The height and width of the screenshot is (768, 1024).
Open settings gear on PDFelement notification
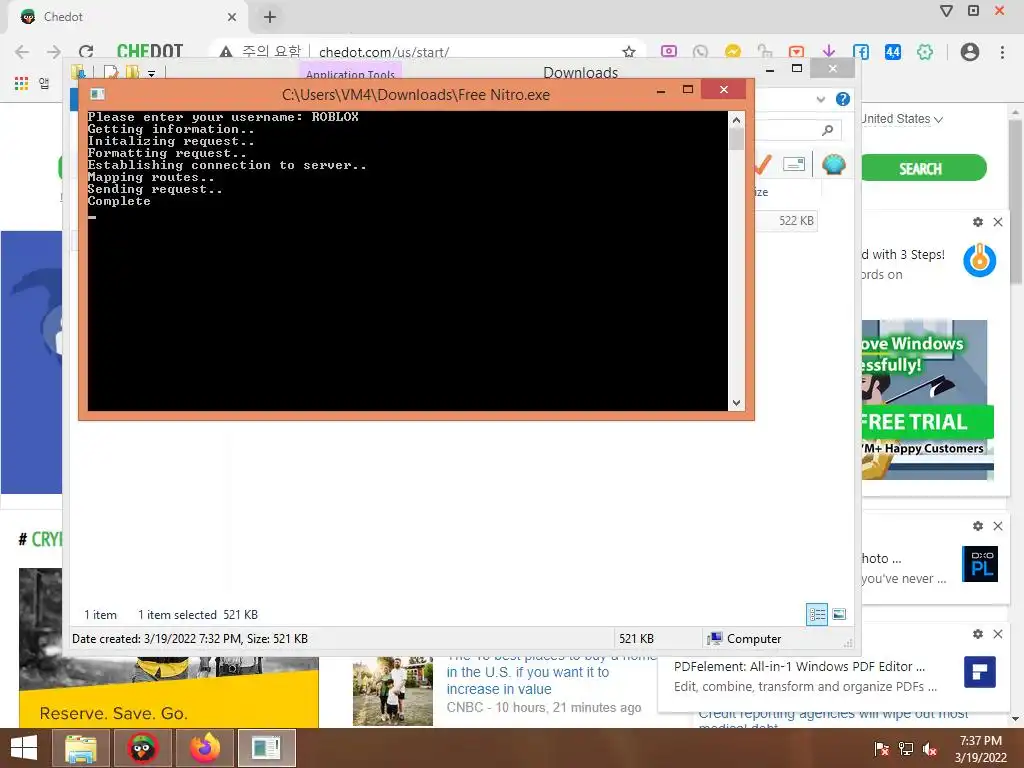pyautogui.click(x=978, y=634)
